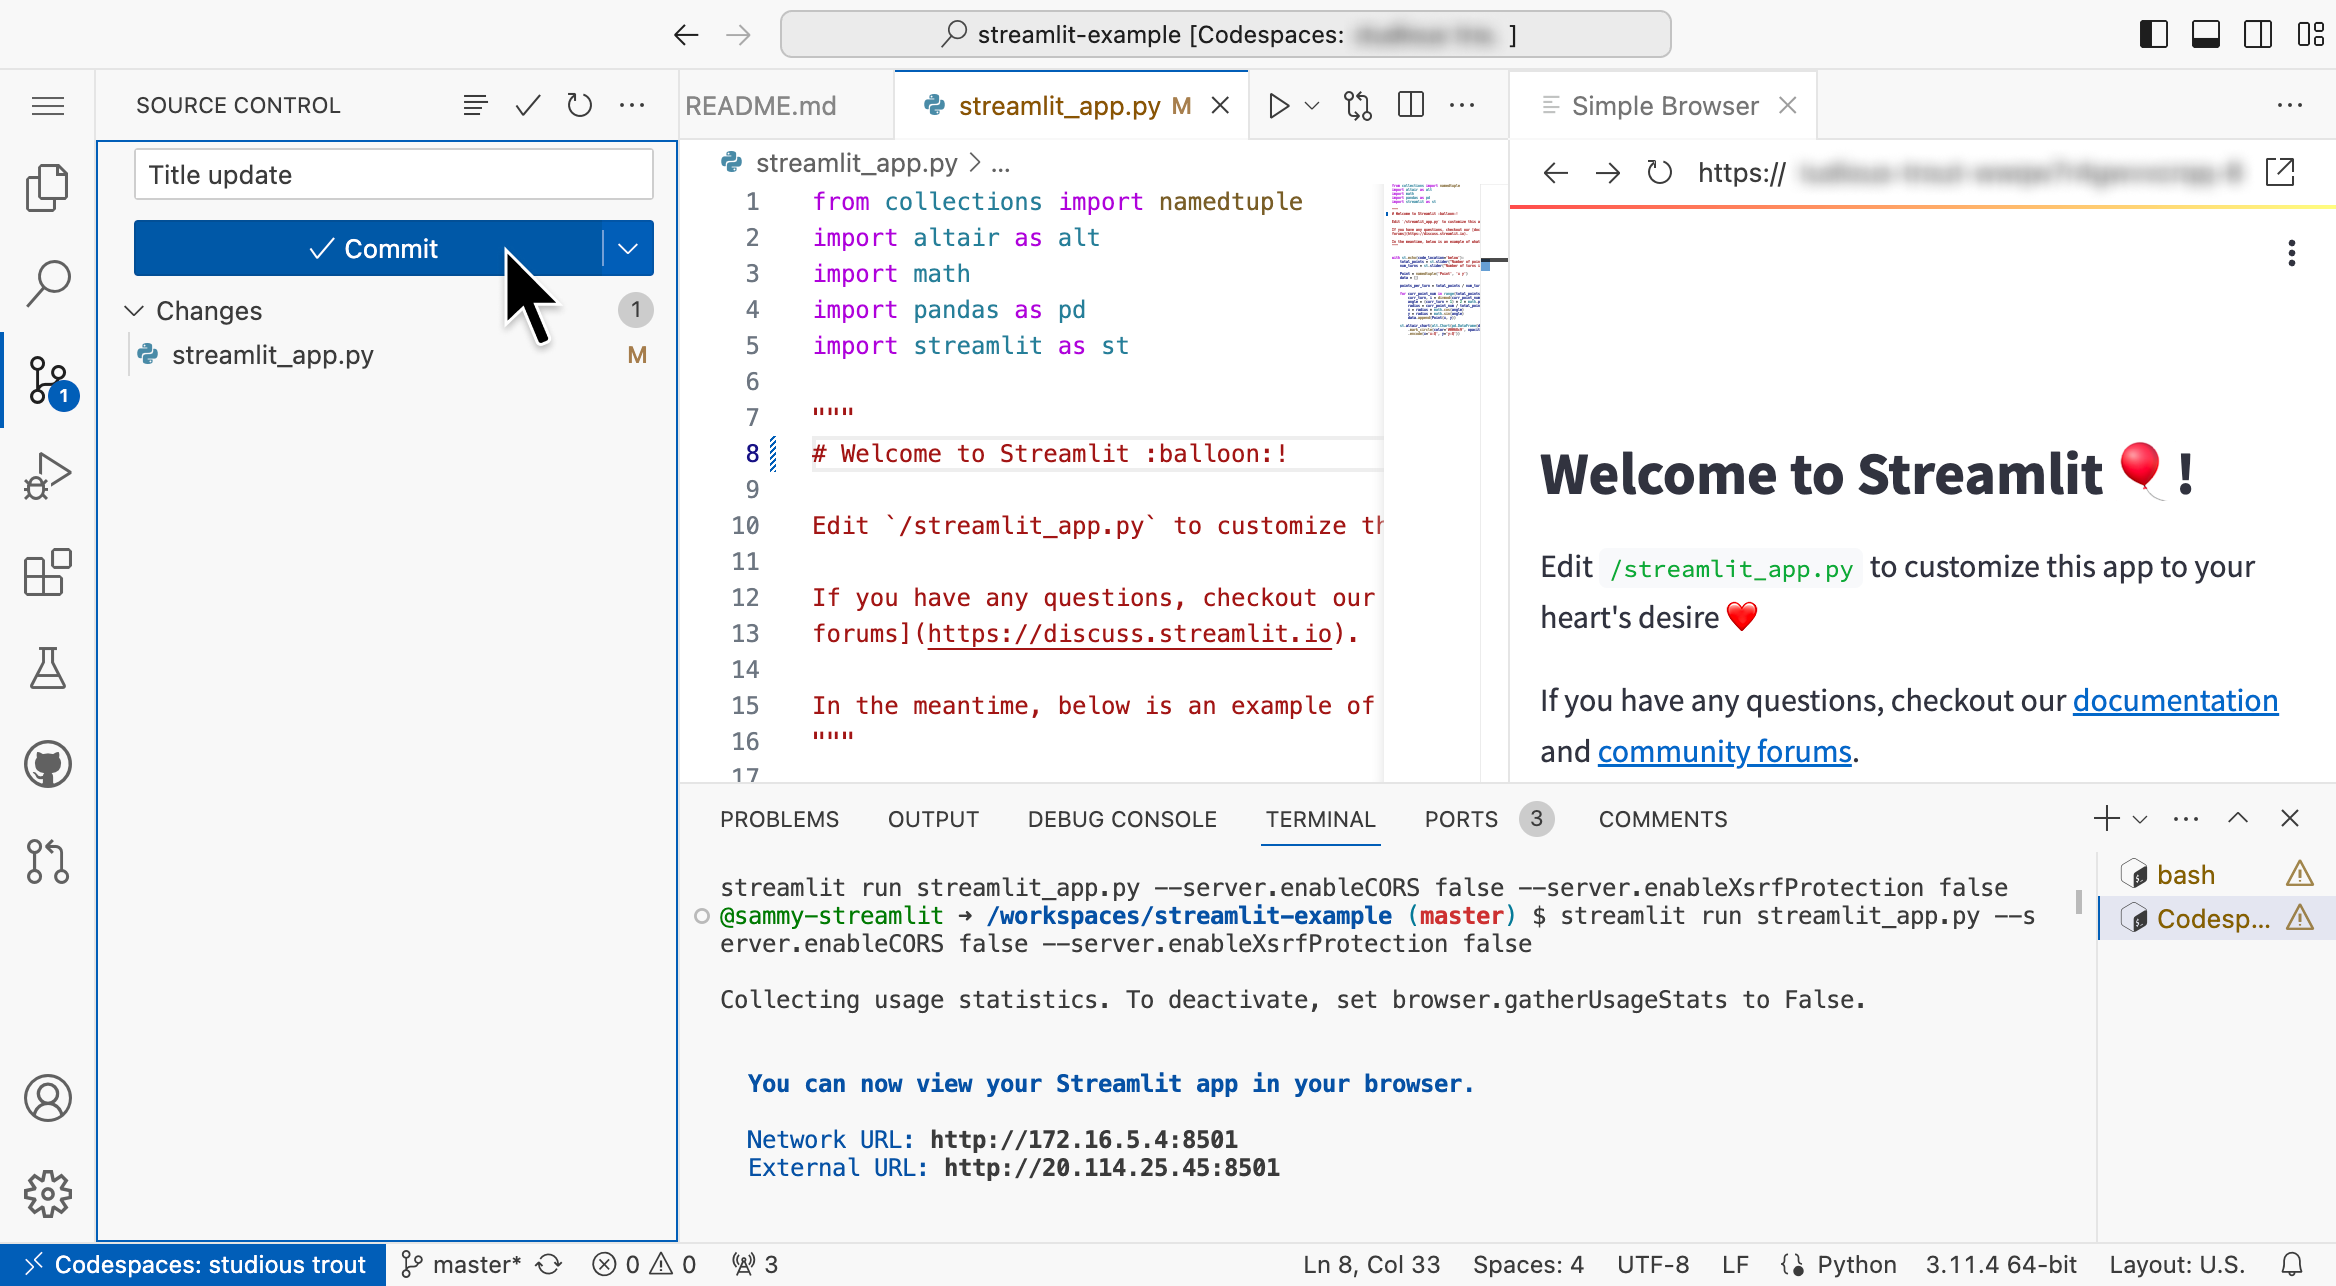Open the Search view in activity bar

(48, 284)
